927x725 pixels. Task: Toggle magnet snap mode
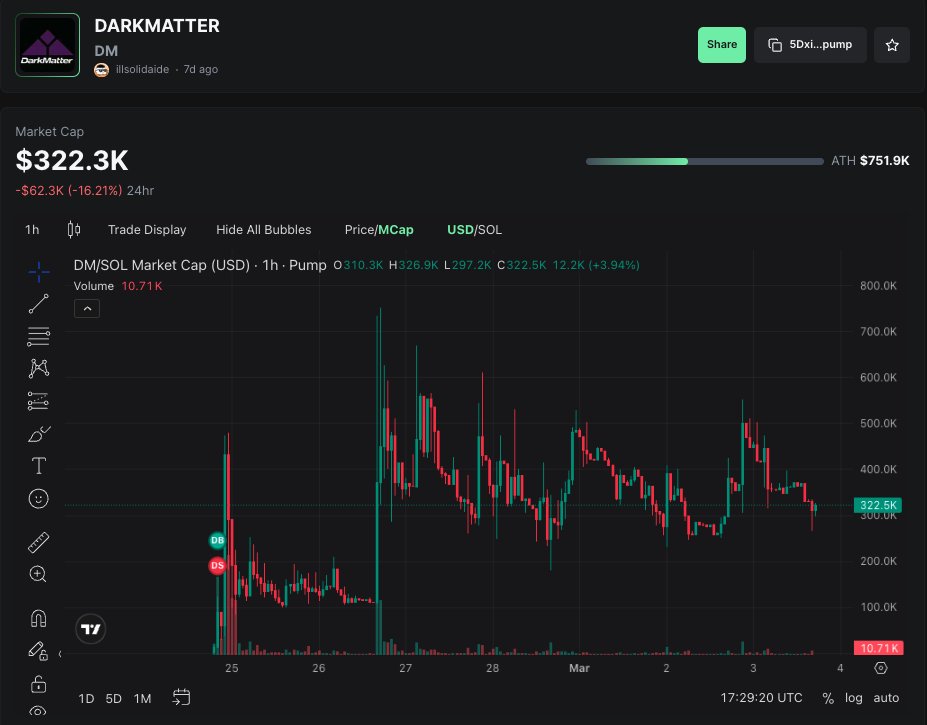point(38,619)
